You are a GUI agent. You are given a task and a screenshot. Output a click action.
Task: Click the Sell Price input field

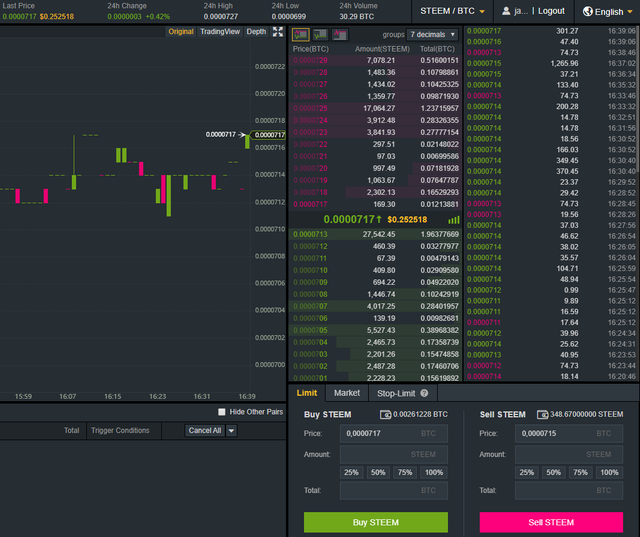[x=569, y=433]
